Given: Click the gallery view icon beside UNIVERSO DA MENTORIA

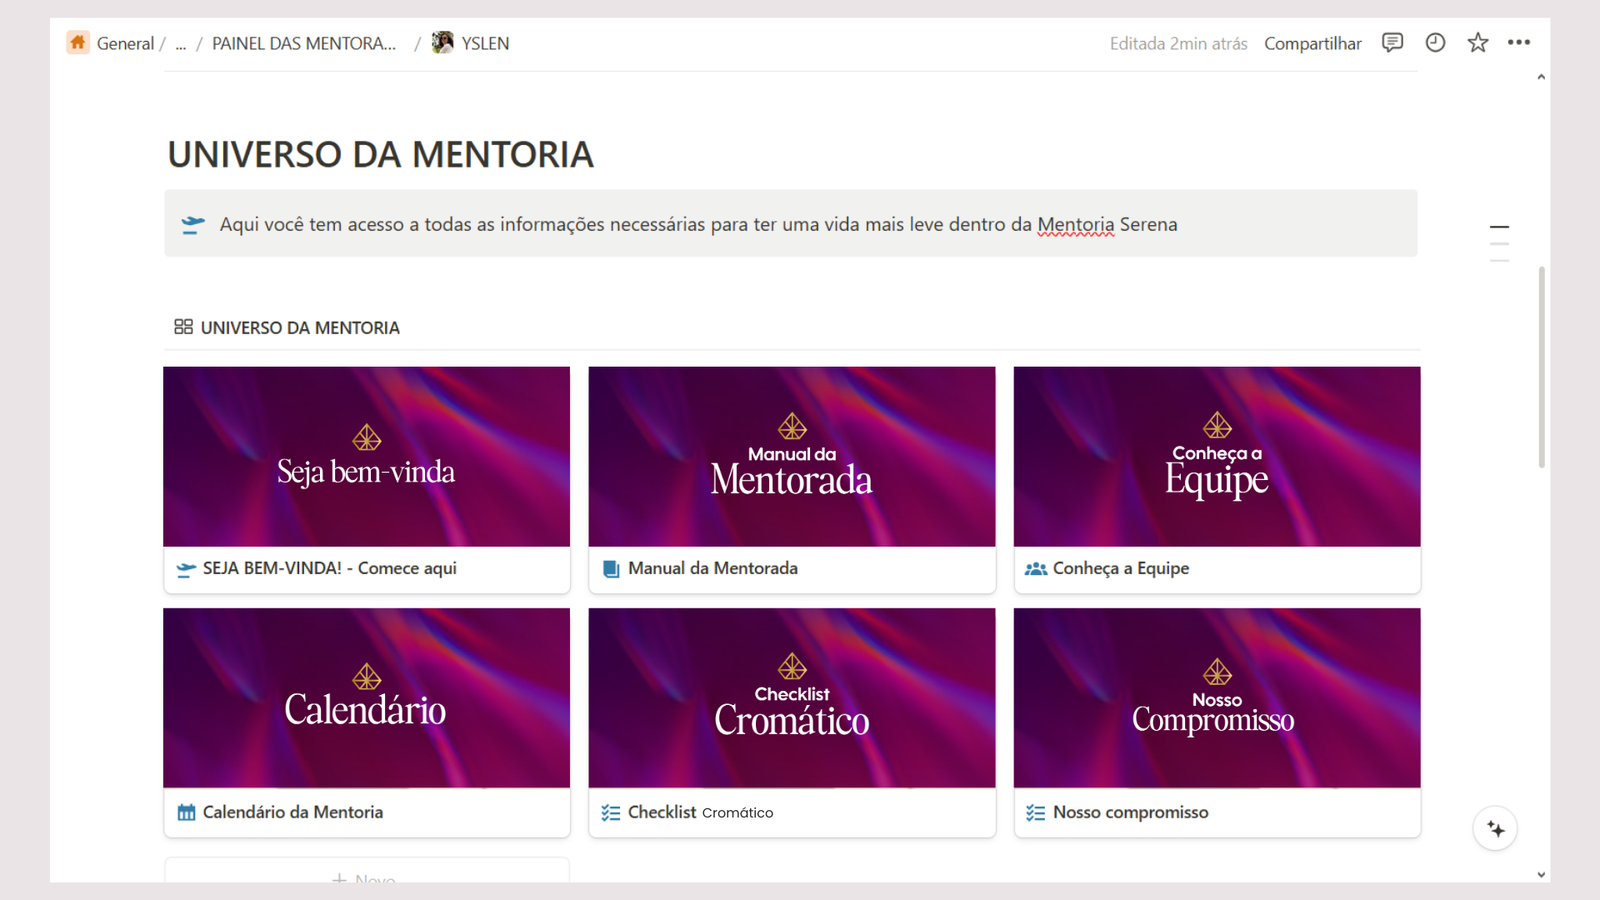Looking at the screenshot, I should pos(183,327).
